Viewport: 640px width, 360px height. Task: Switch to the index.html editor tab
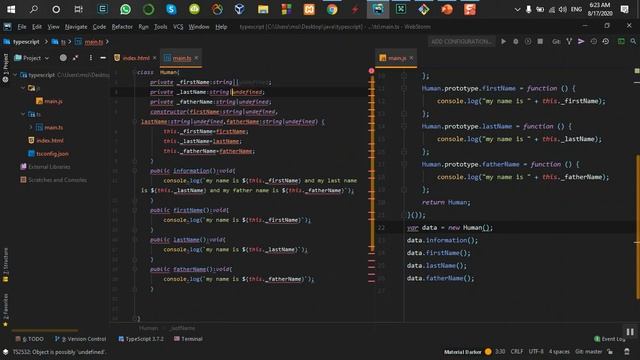point(132,58)
